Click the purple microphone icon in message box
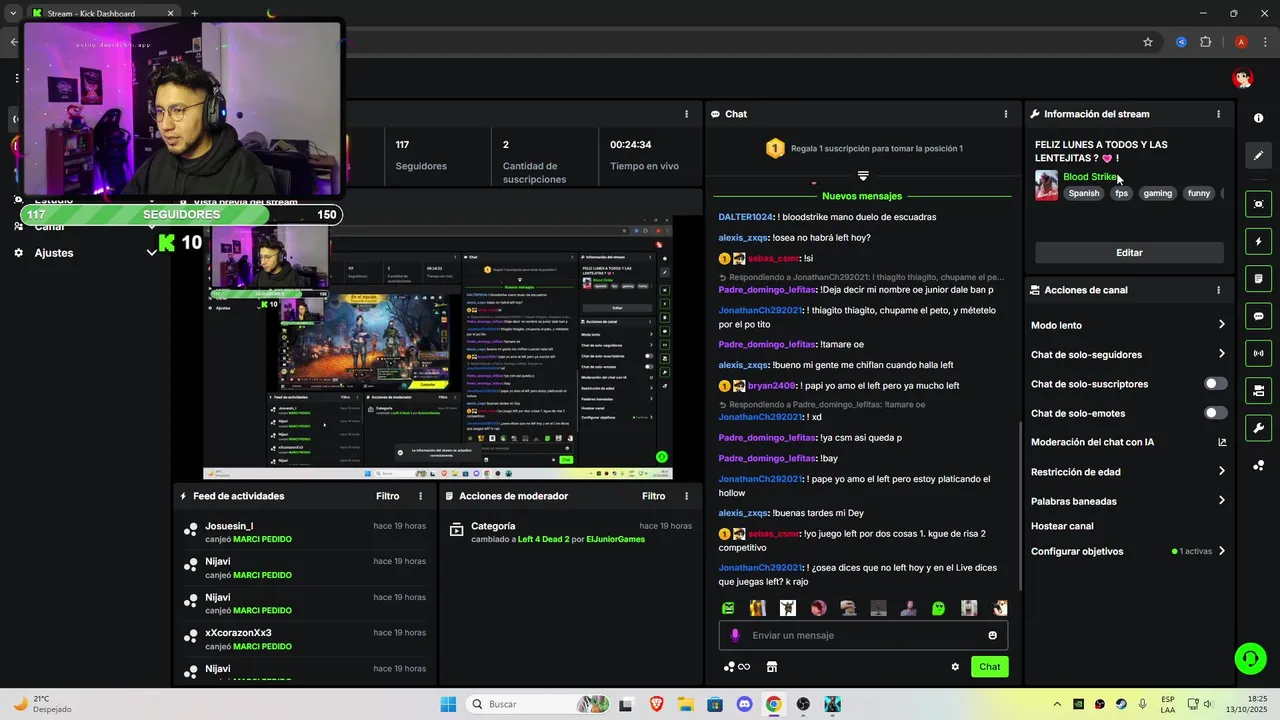1280x720 pixels. [735, 635]
